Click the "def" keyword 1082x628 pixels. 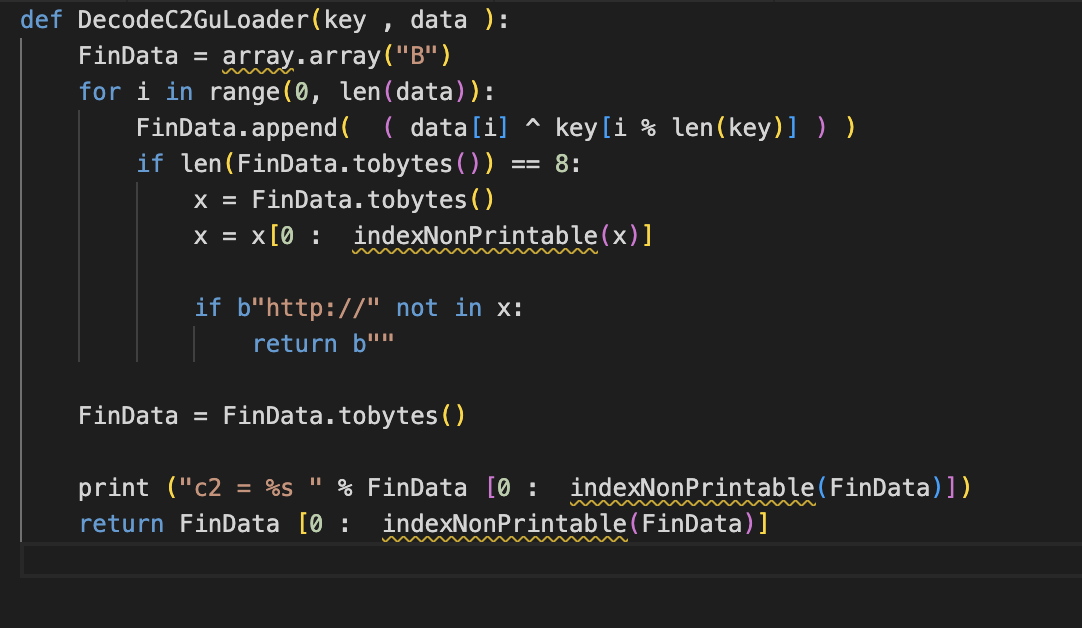click(x=41, y=20)
